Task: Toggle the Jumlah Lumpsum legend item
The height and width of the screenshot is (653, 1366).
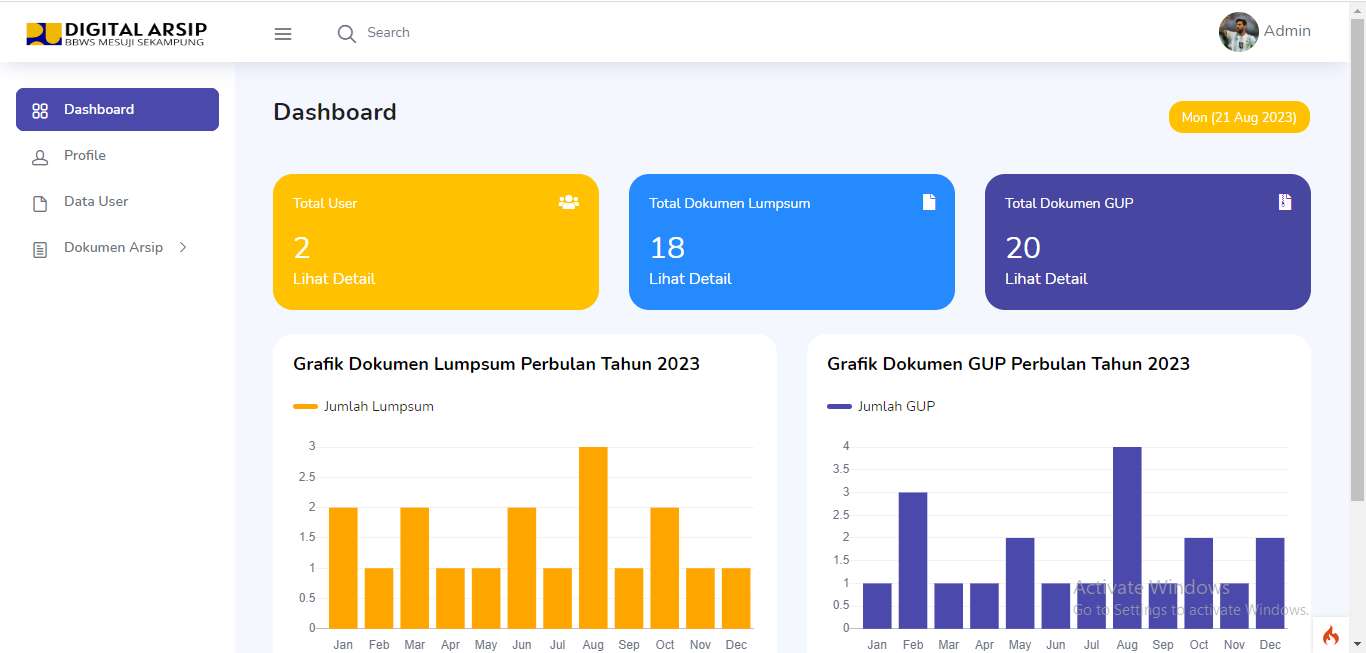Action: (x=363, y=406)
